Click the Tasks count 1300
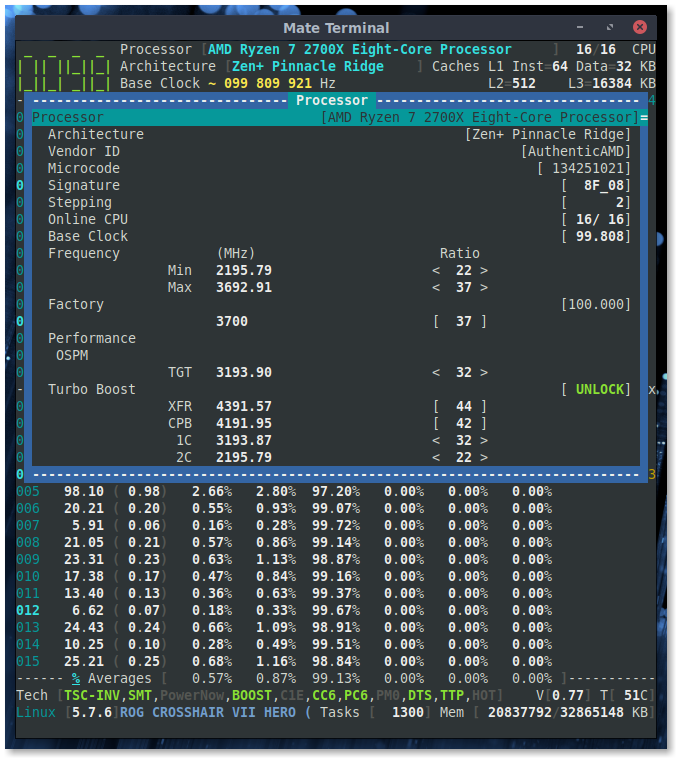The image size is (676, 758). (408, 713)
